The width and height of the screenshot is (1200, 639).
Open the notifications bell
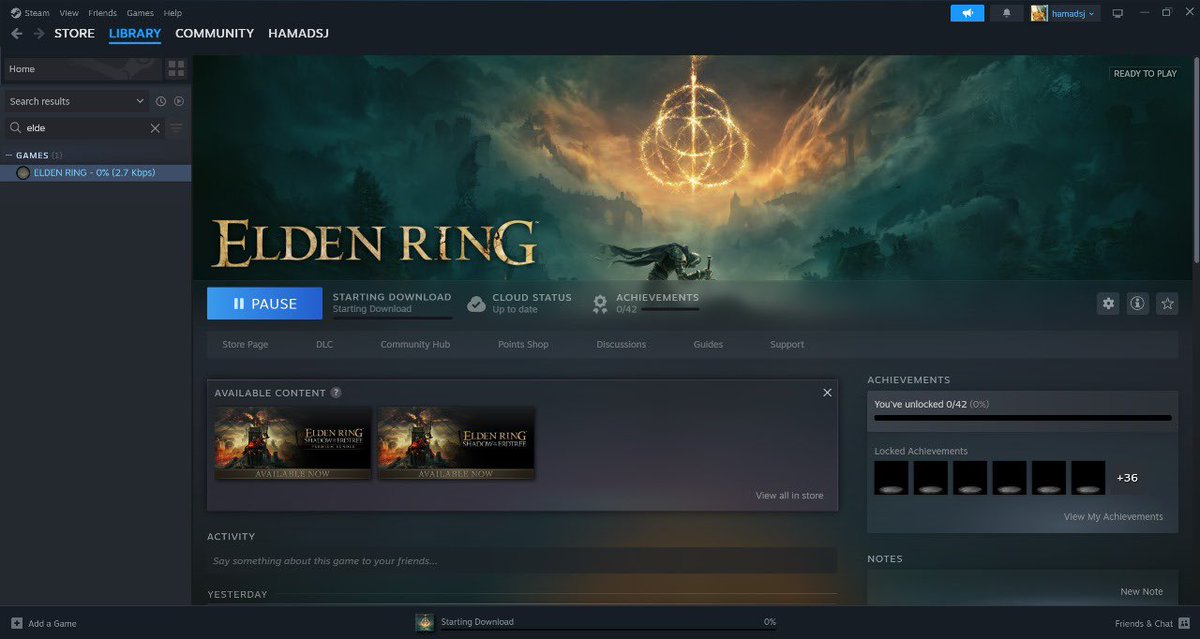pos(1005,13)
